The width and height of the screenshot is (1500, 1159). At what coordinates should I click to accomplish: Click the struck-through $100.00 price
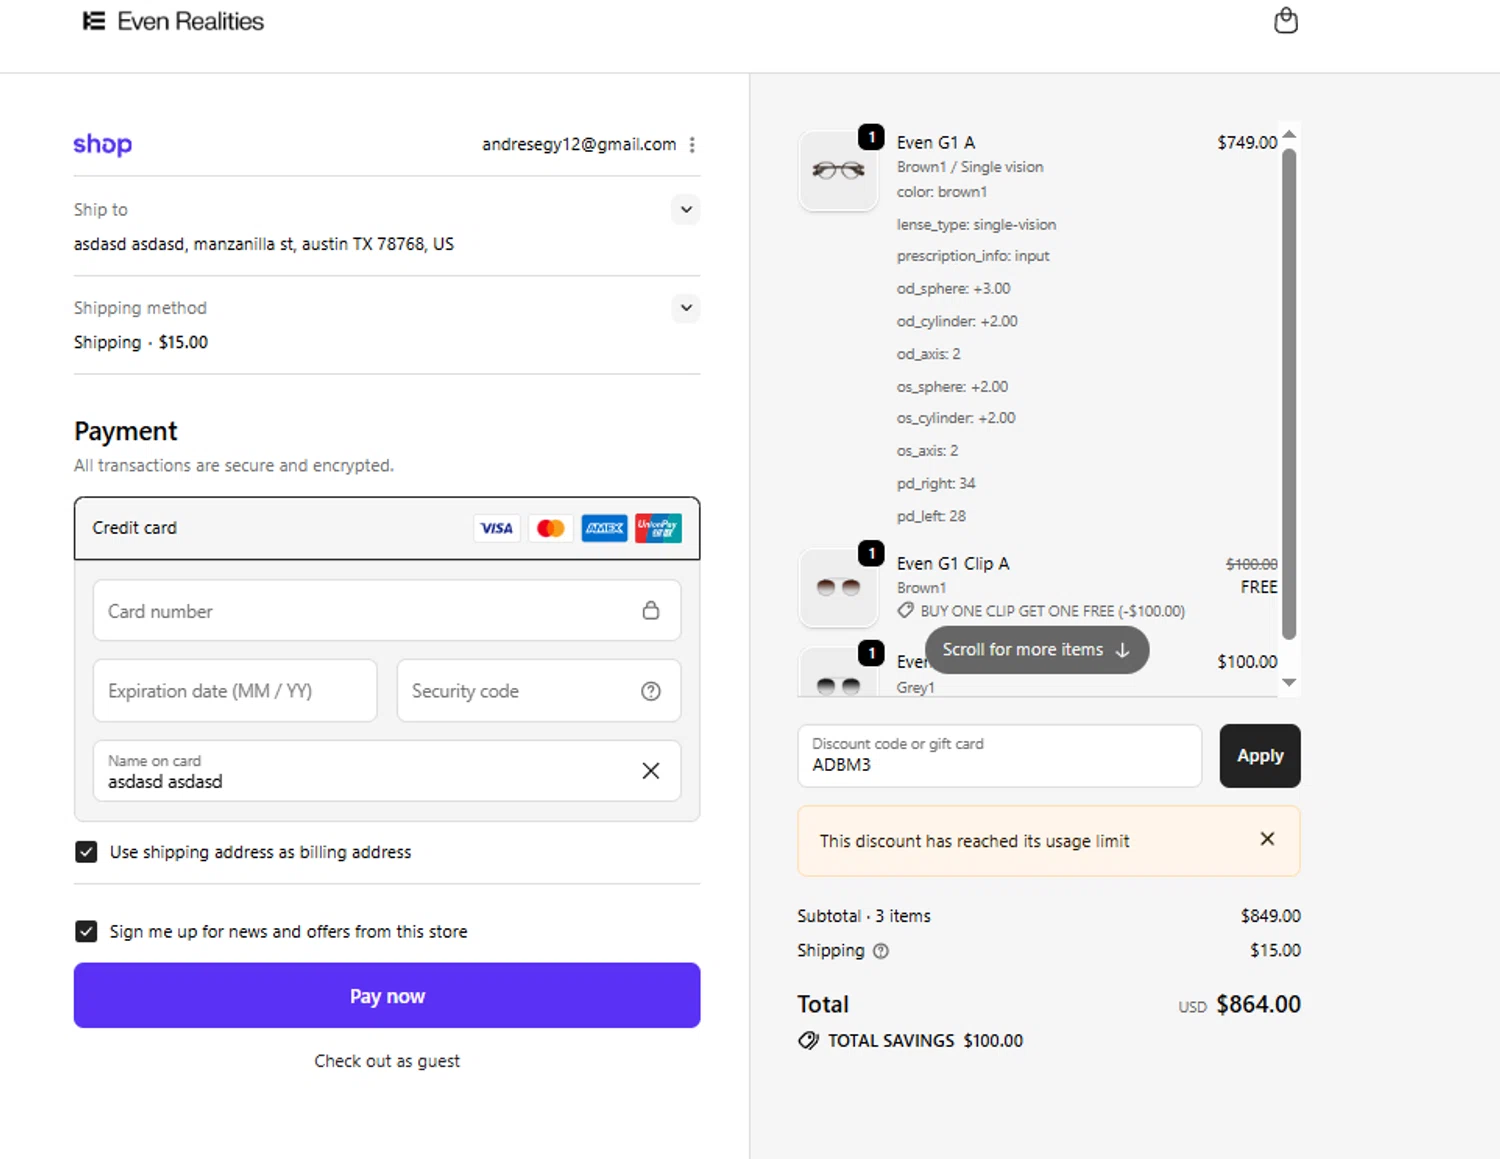tap(1252, 564)
